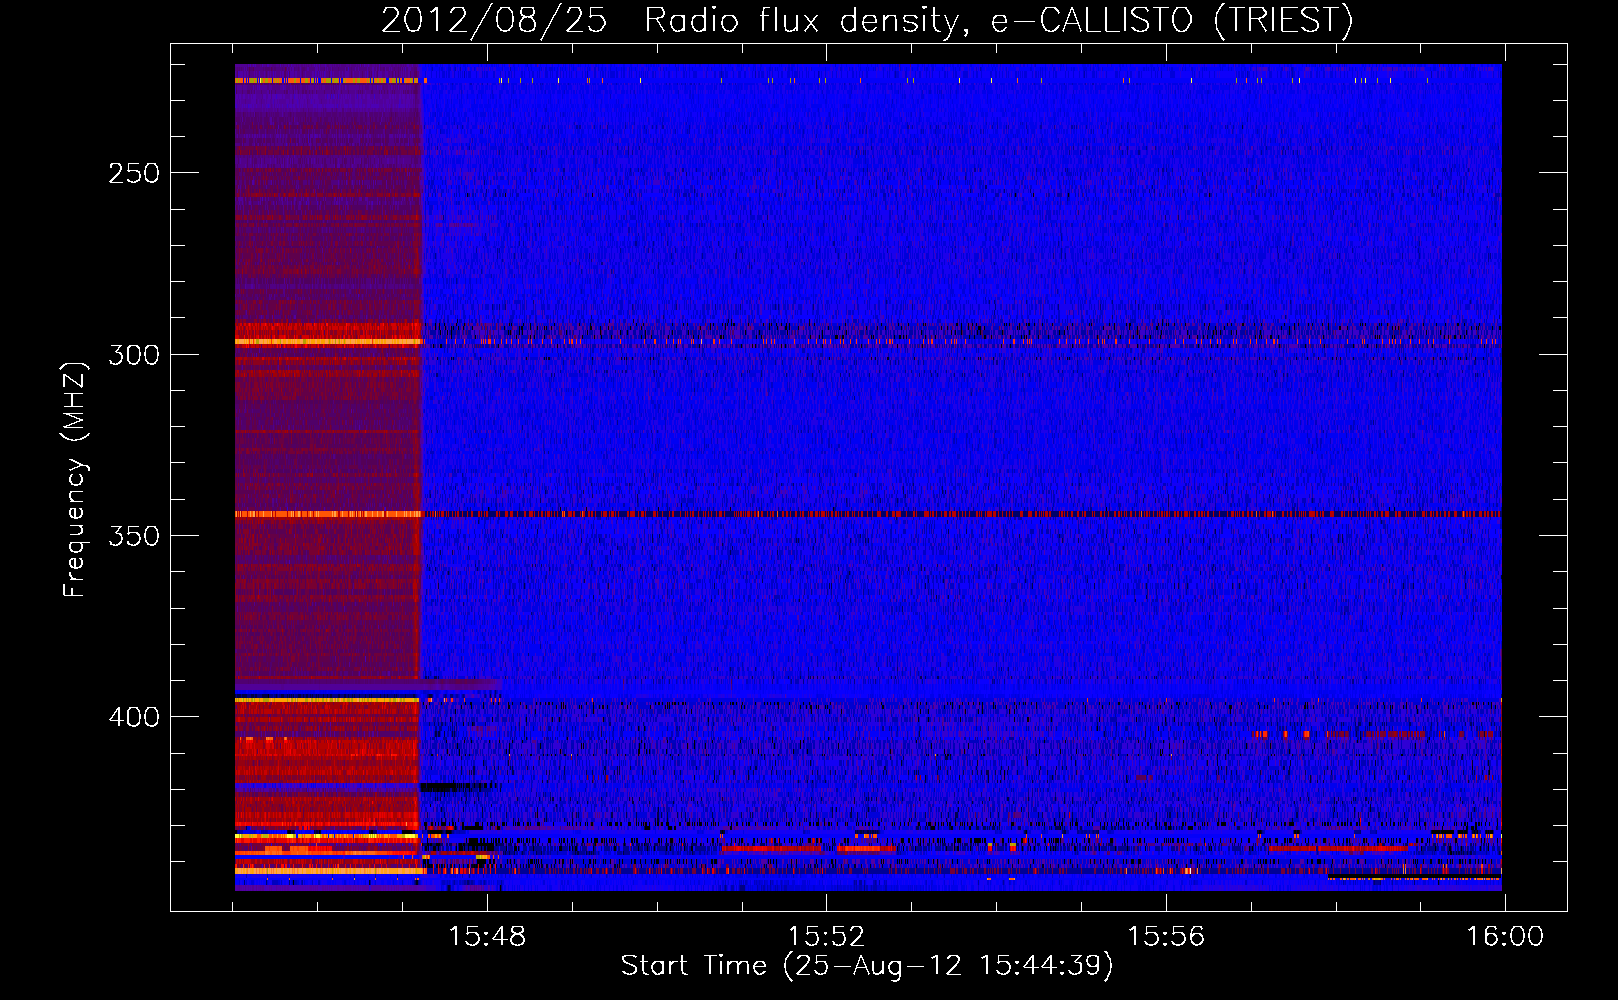1618x1000 pixels.
Task: Click the orange band near 297 MHz in the red region
Action: pyautogui.click(x=329, y=342)
